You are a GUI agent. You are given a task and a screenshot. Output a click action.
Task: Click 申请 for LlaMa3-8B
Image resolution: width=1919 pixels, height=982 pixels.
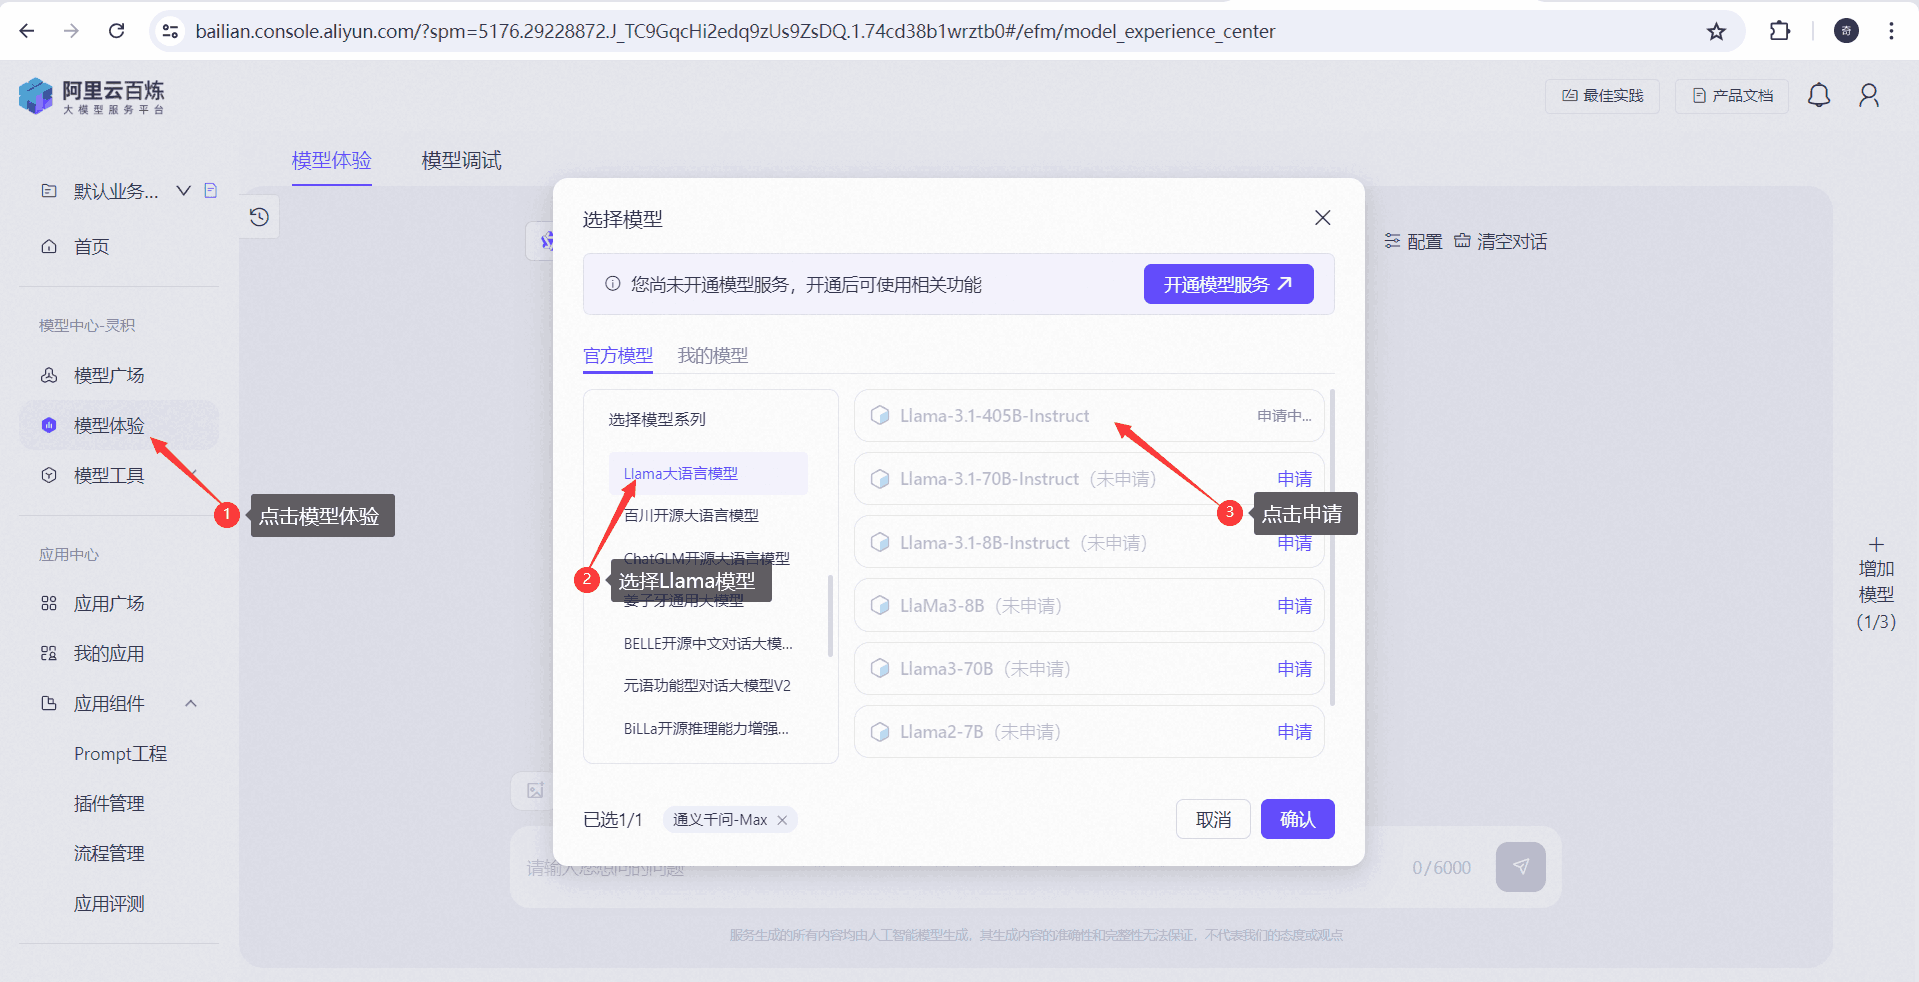[x=1294, y=605]
